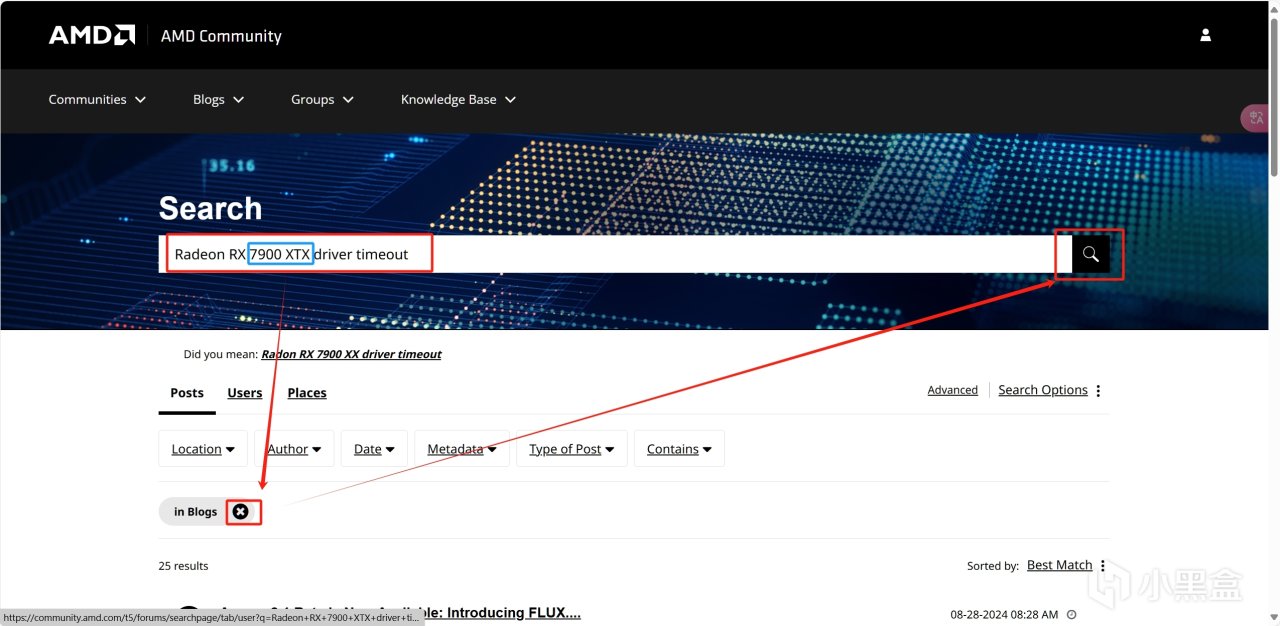Screen dimensions: 1280x626
Task: Click the "in Blogs" chip label
Action: (x=195, y=512)
